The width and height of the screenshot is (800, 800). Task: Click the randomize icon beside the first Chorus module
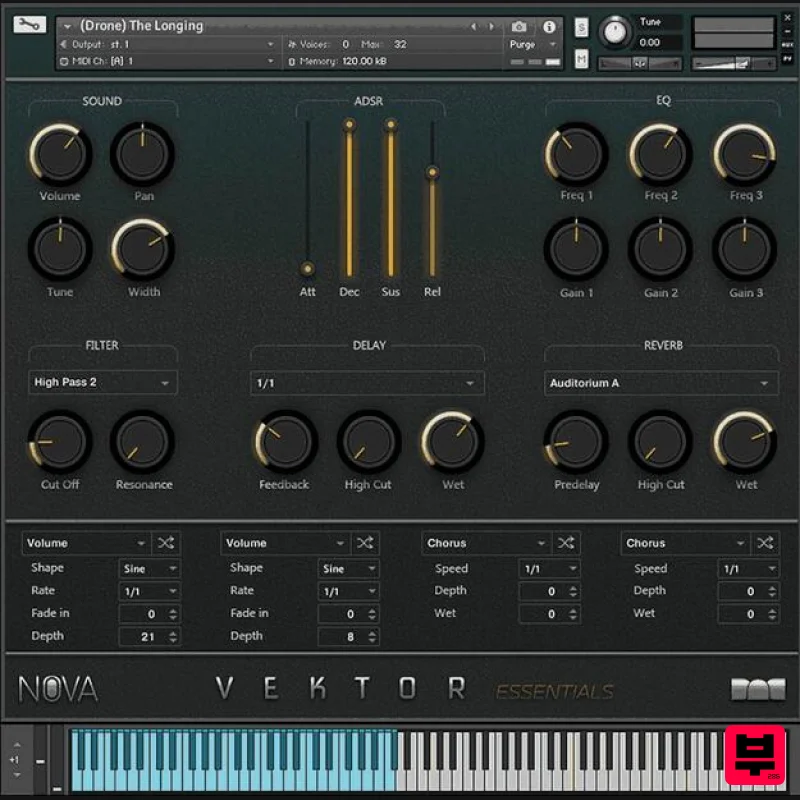(x=566, y=542)
